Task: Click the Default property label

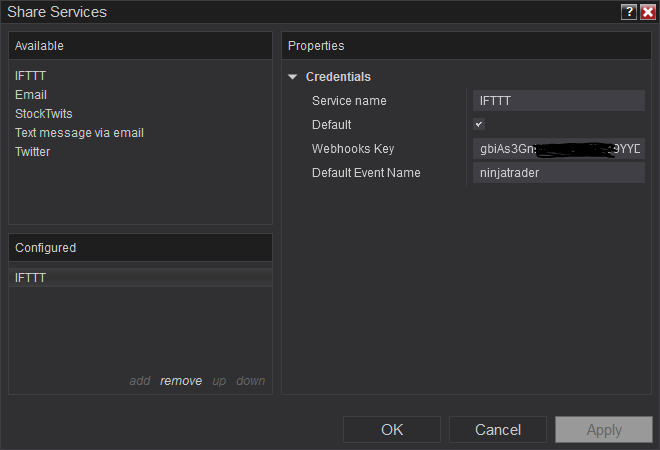Action: pos(332,125)
